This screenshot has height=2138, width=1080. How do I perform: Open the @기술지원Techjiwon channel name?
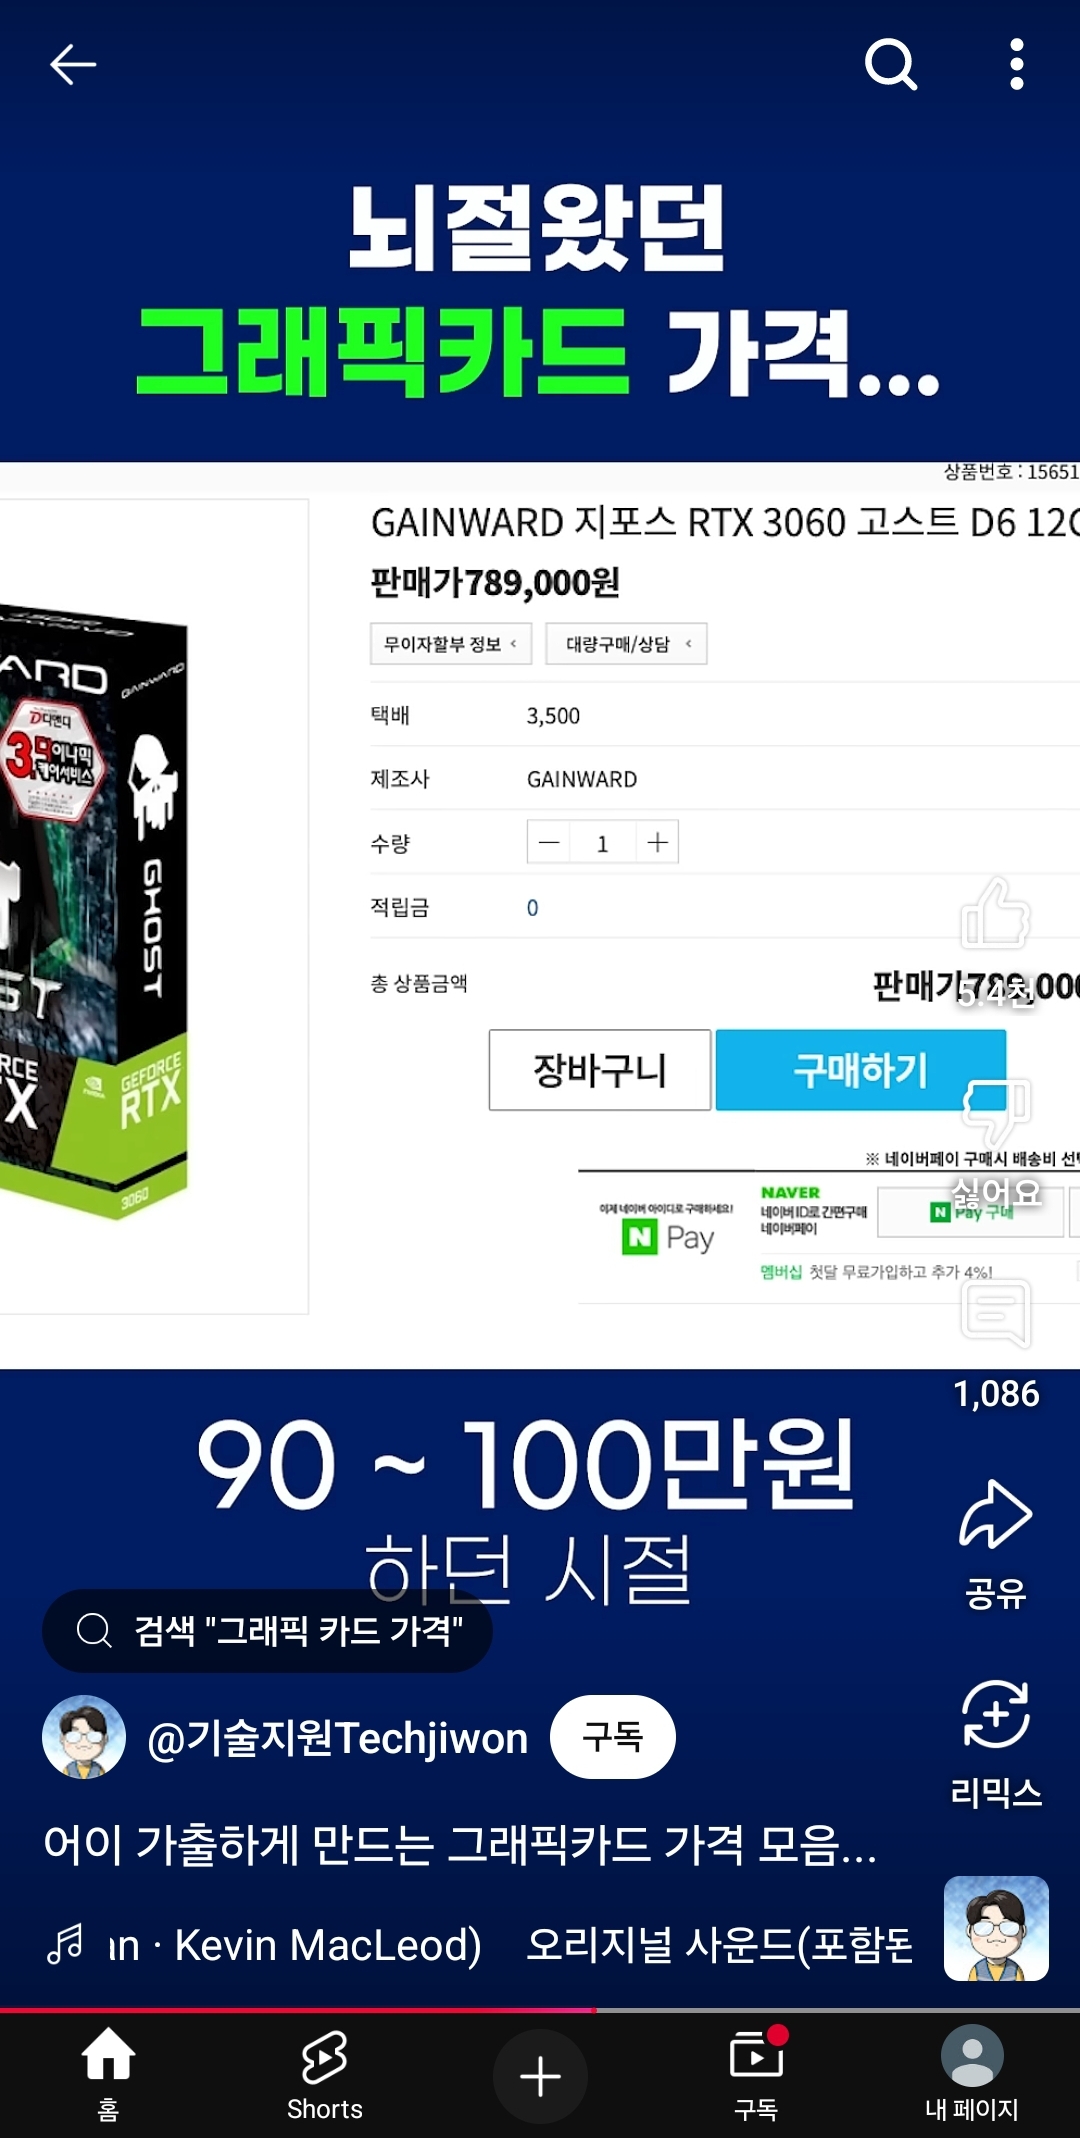[x=337, y=1738]
